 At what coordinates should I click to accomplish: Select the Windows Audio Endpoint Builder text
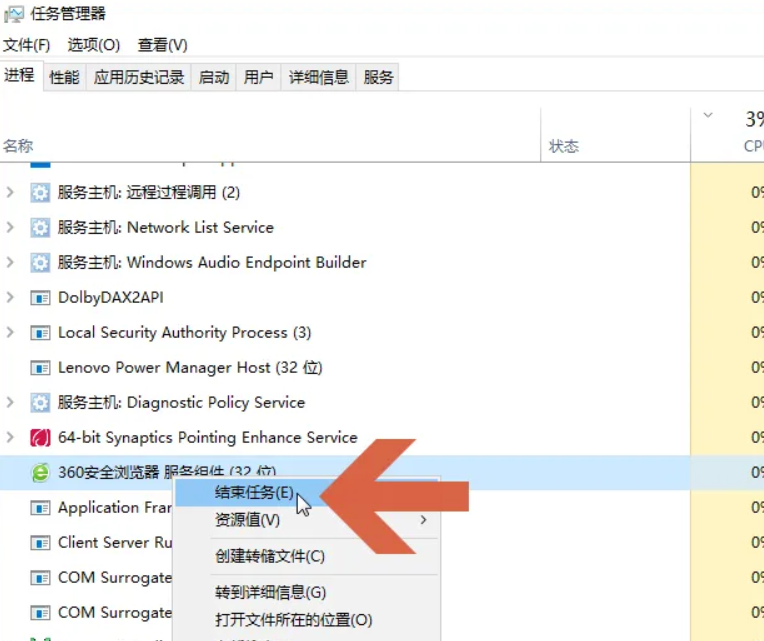[247, 263]
